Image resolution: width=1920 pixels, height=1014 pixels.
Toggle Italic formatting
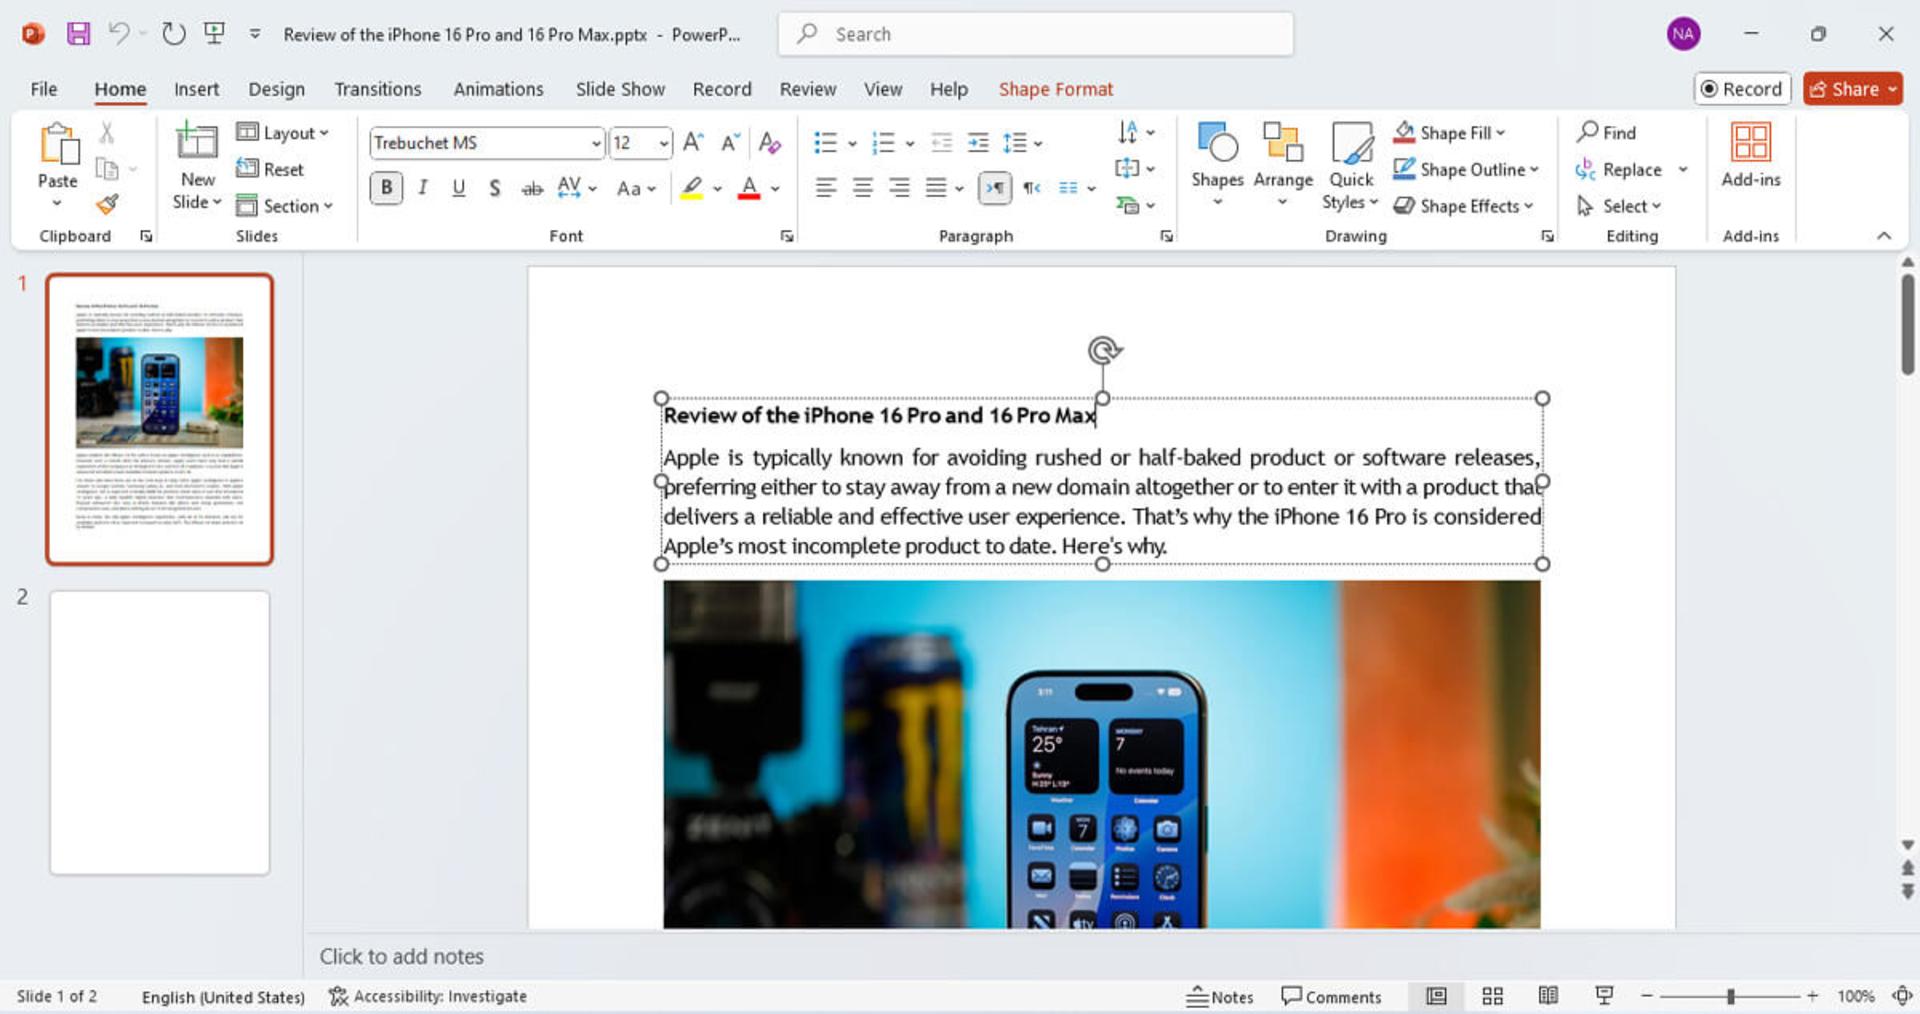pos(423,188)
